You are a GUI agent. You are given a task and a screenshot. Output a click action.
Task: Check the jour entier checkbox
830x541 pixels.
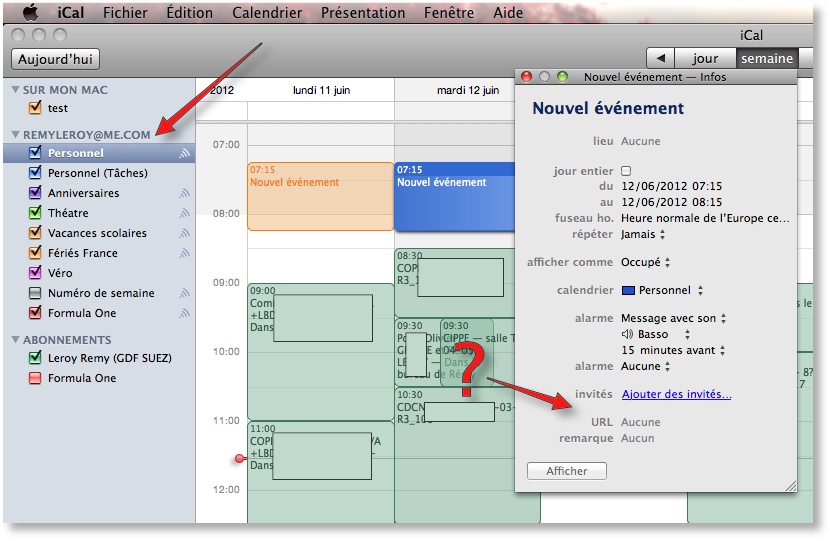click(x=626, y=171)
